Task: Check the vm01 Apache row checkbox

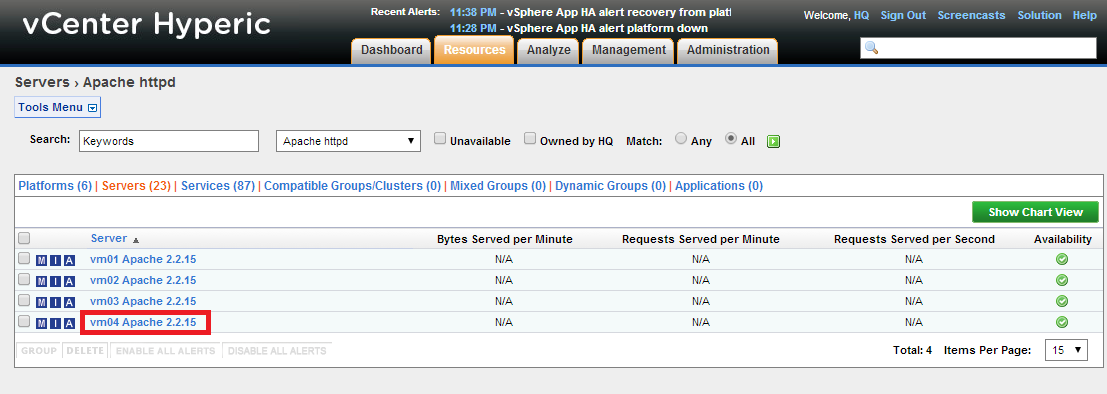Action: 24,258
